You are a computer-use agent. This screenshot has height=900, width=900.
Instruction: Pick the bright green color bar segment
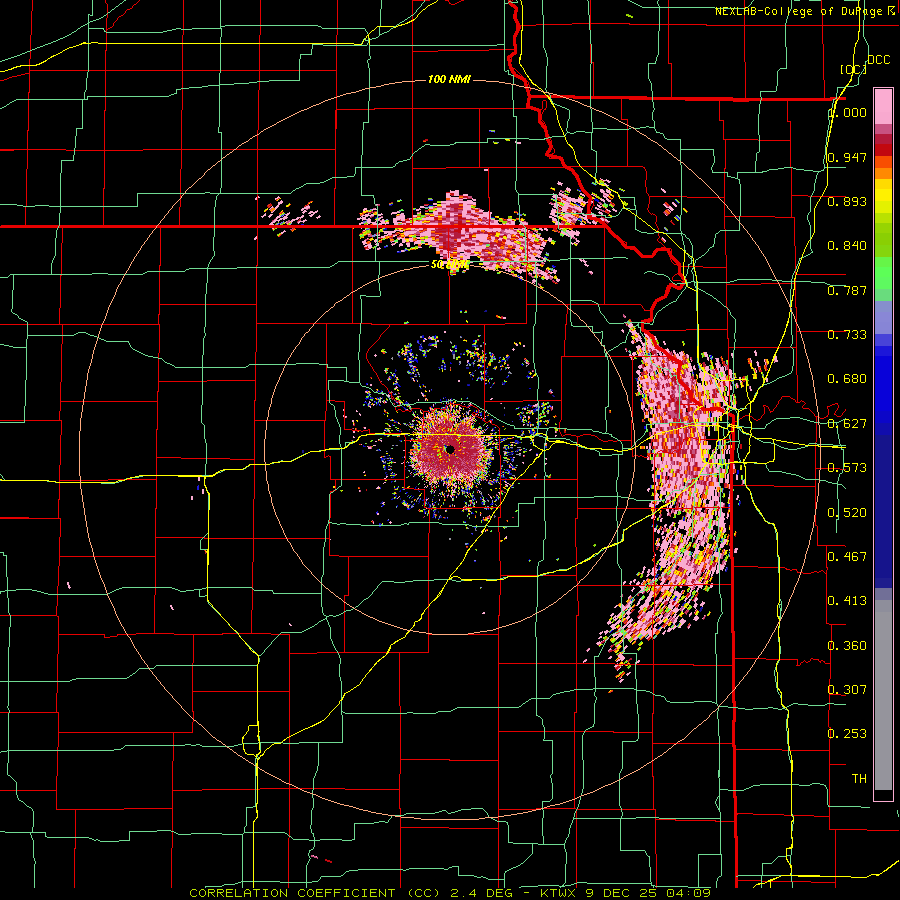pyautogui.click(x=883, y=273)
